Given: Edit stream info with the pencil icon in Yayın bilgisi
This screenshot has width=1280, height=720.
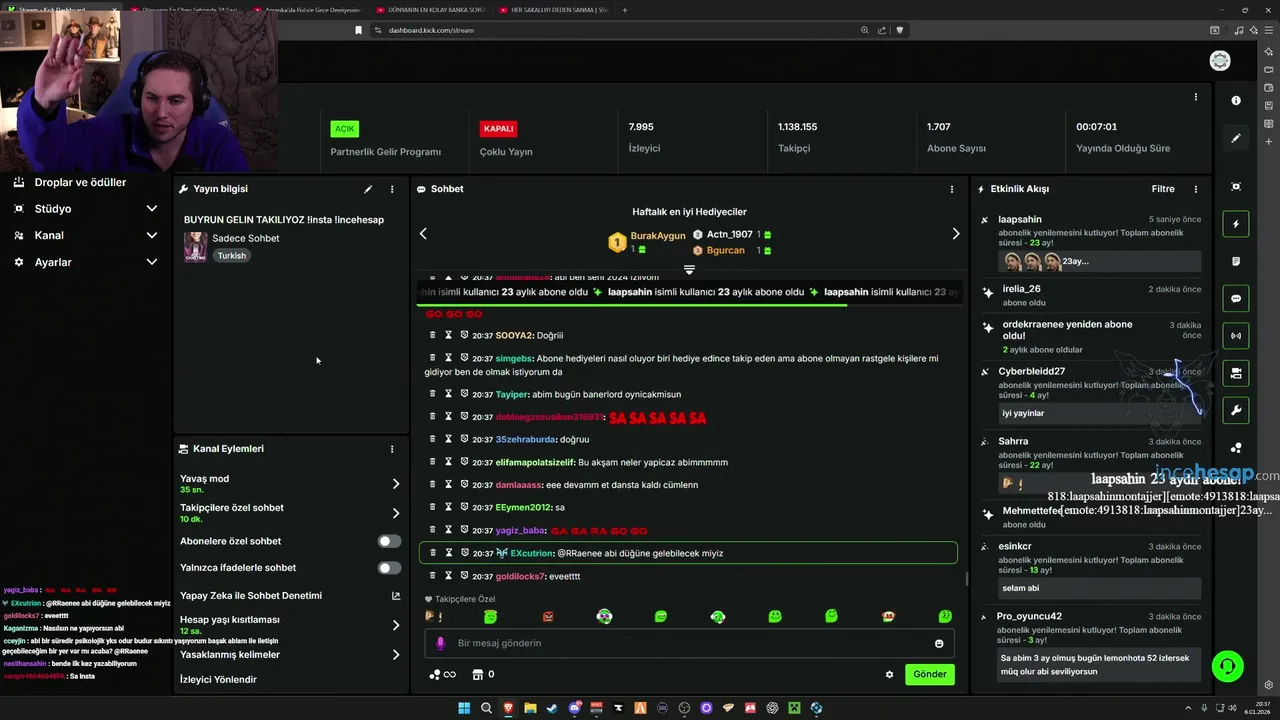Looking at the screenshot, I should click(x=368, y=189).
